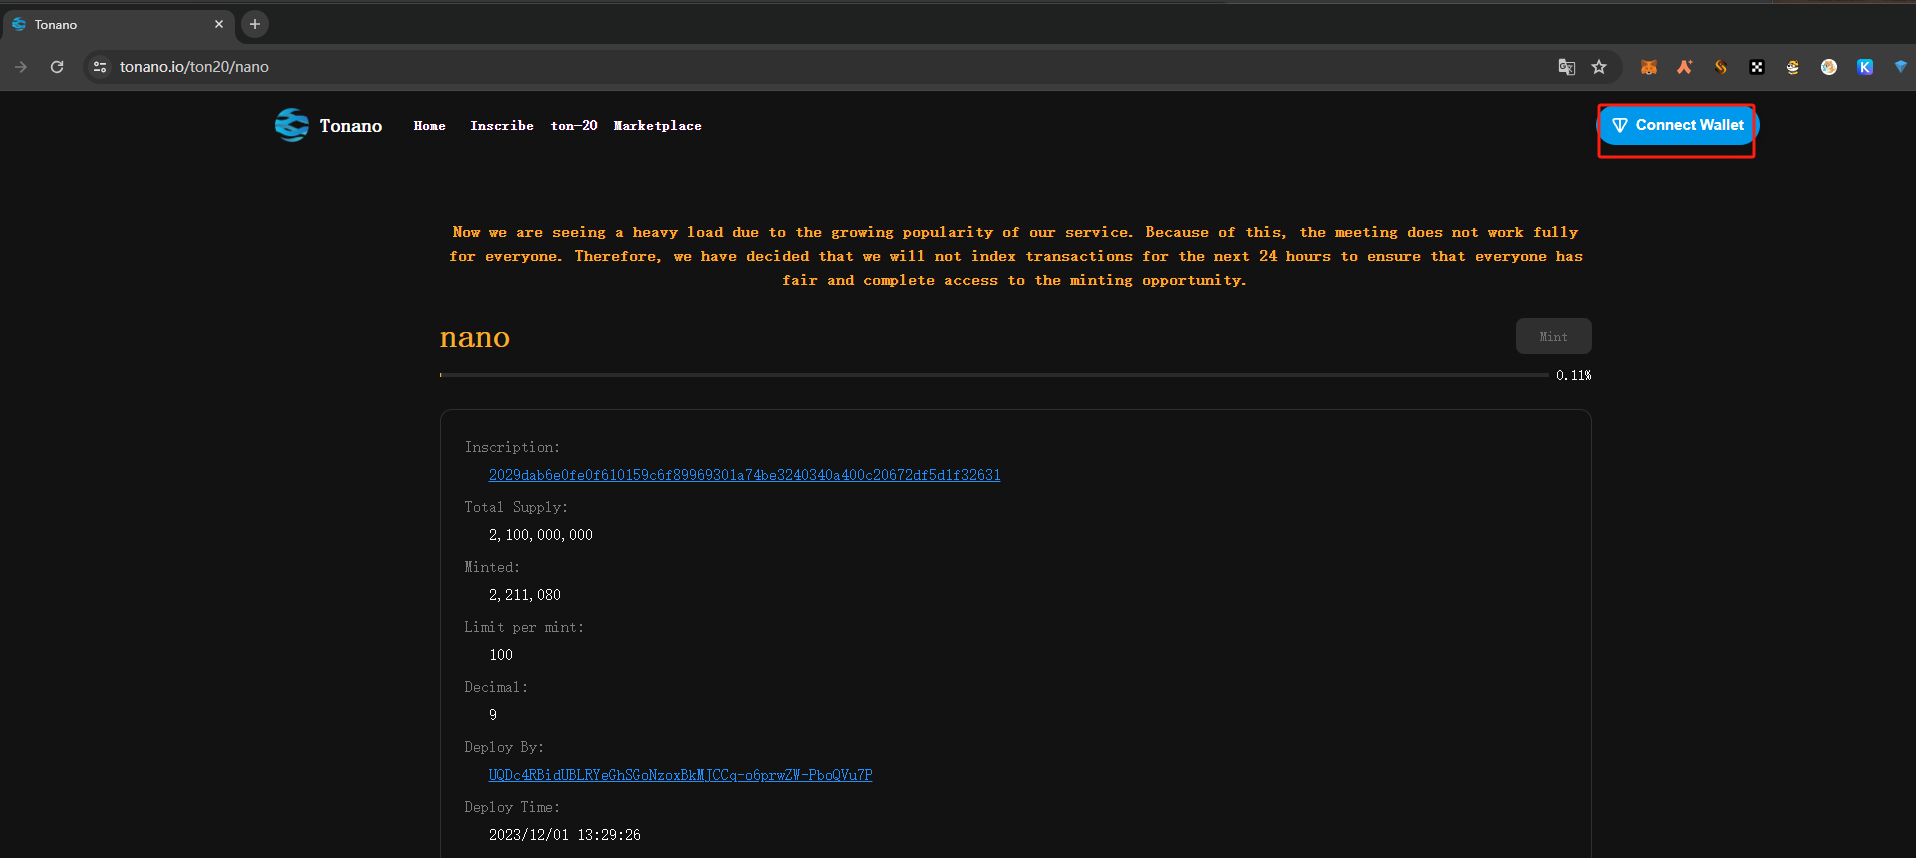Open the inscription hash link starting 2029dab6
Viewport: 1916px width, 858px height.
(744, 475)
